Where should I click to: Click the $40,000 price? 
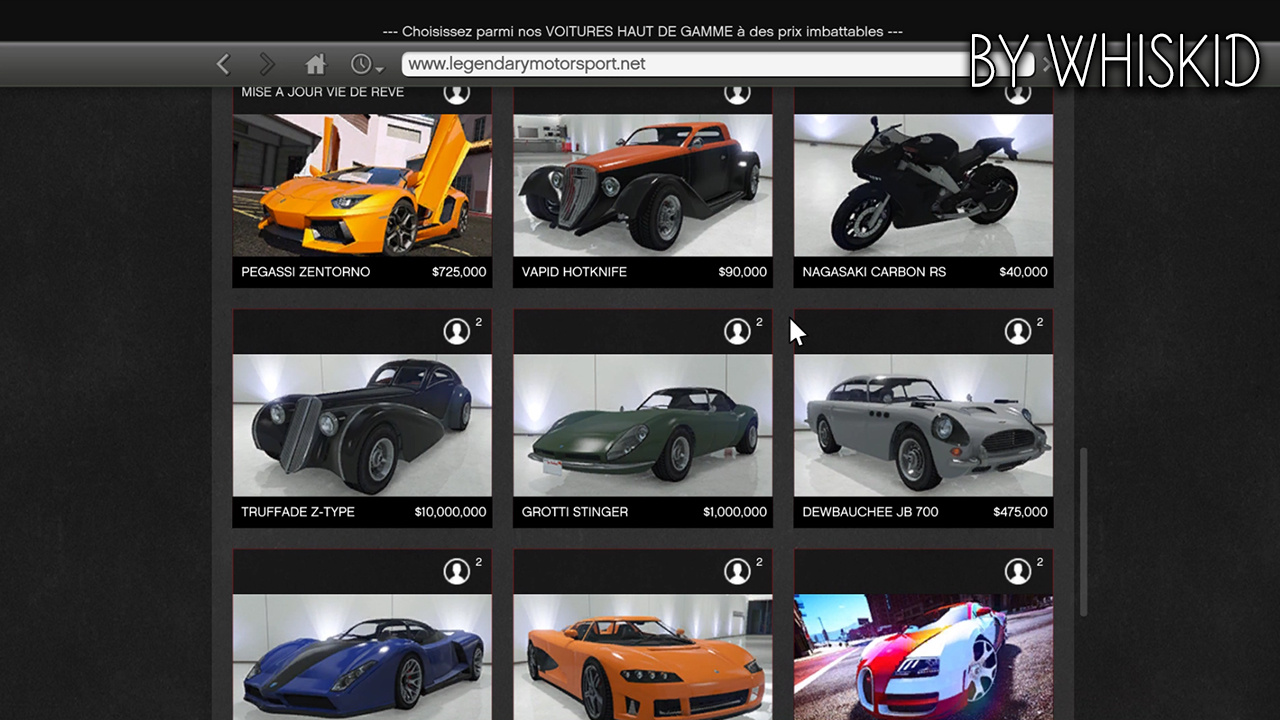click(x=1023, y=272)
